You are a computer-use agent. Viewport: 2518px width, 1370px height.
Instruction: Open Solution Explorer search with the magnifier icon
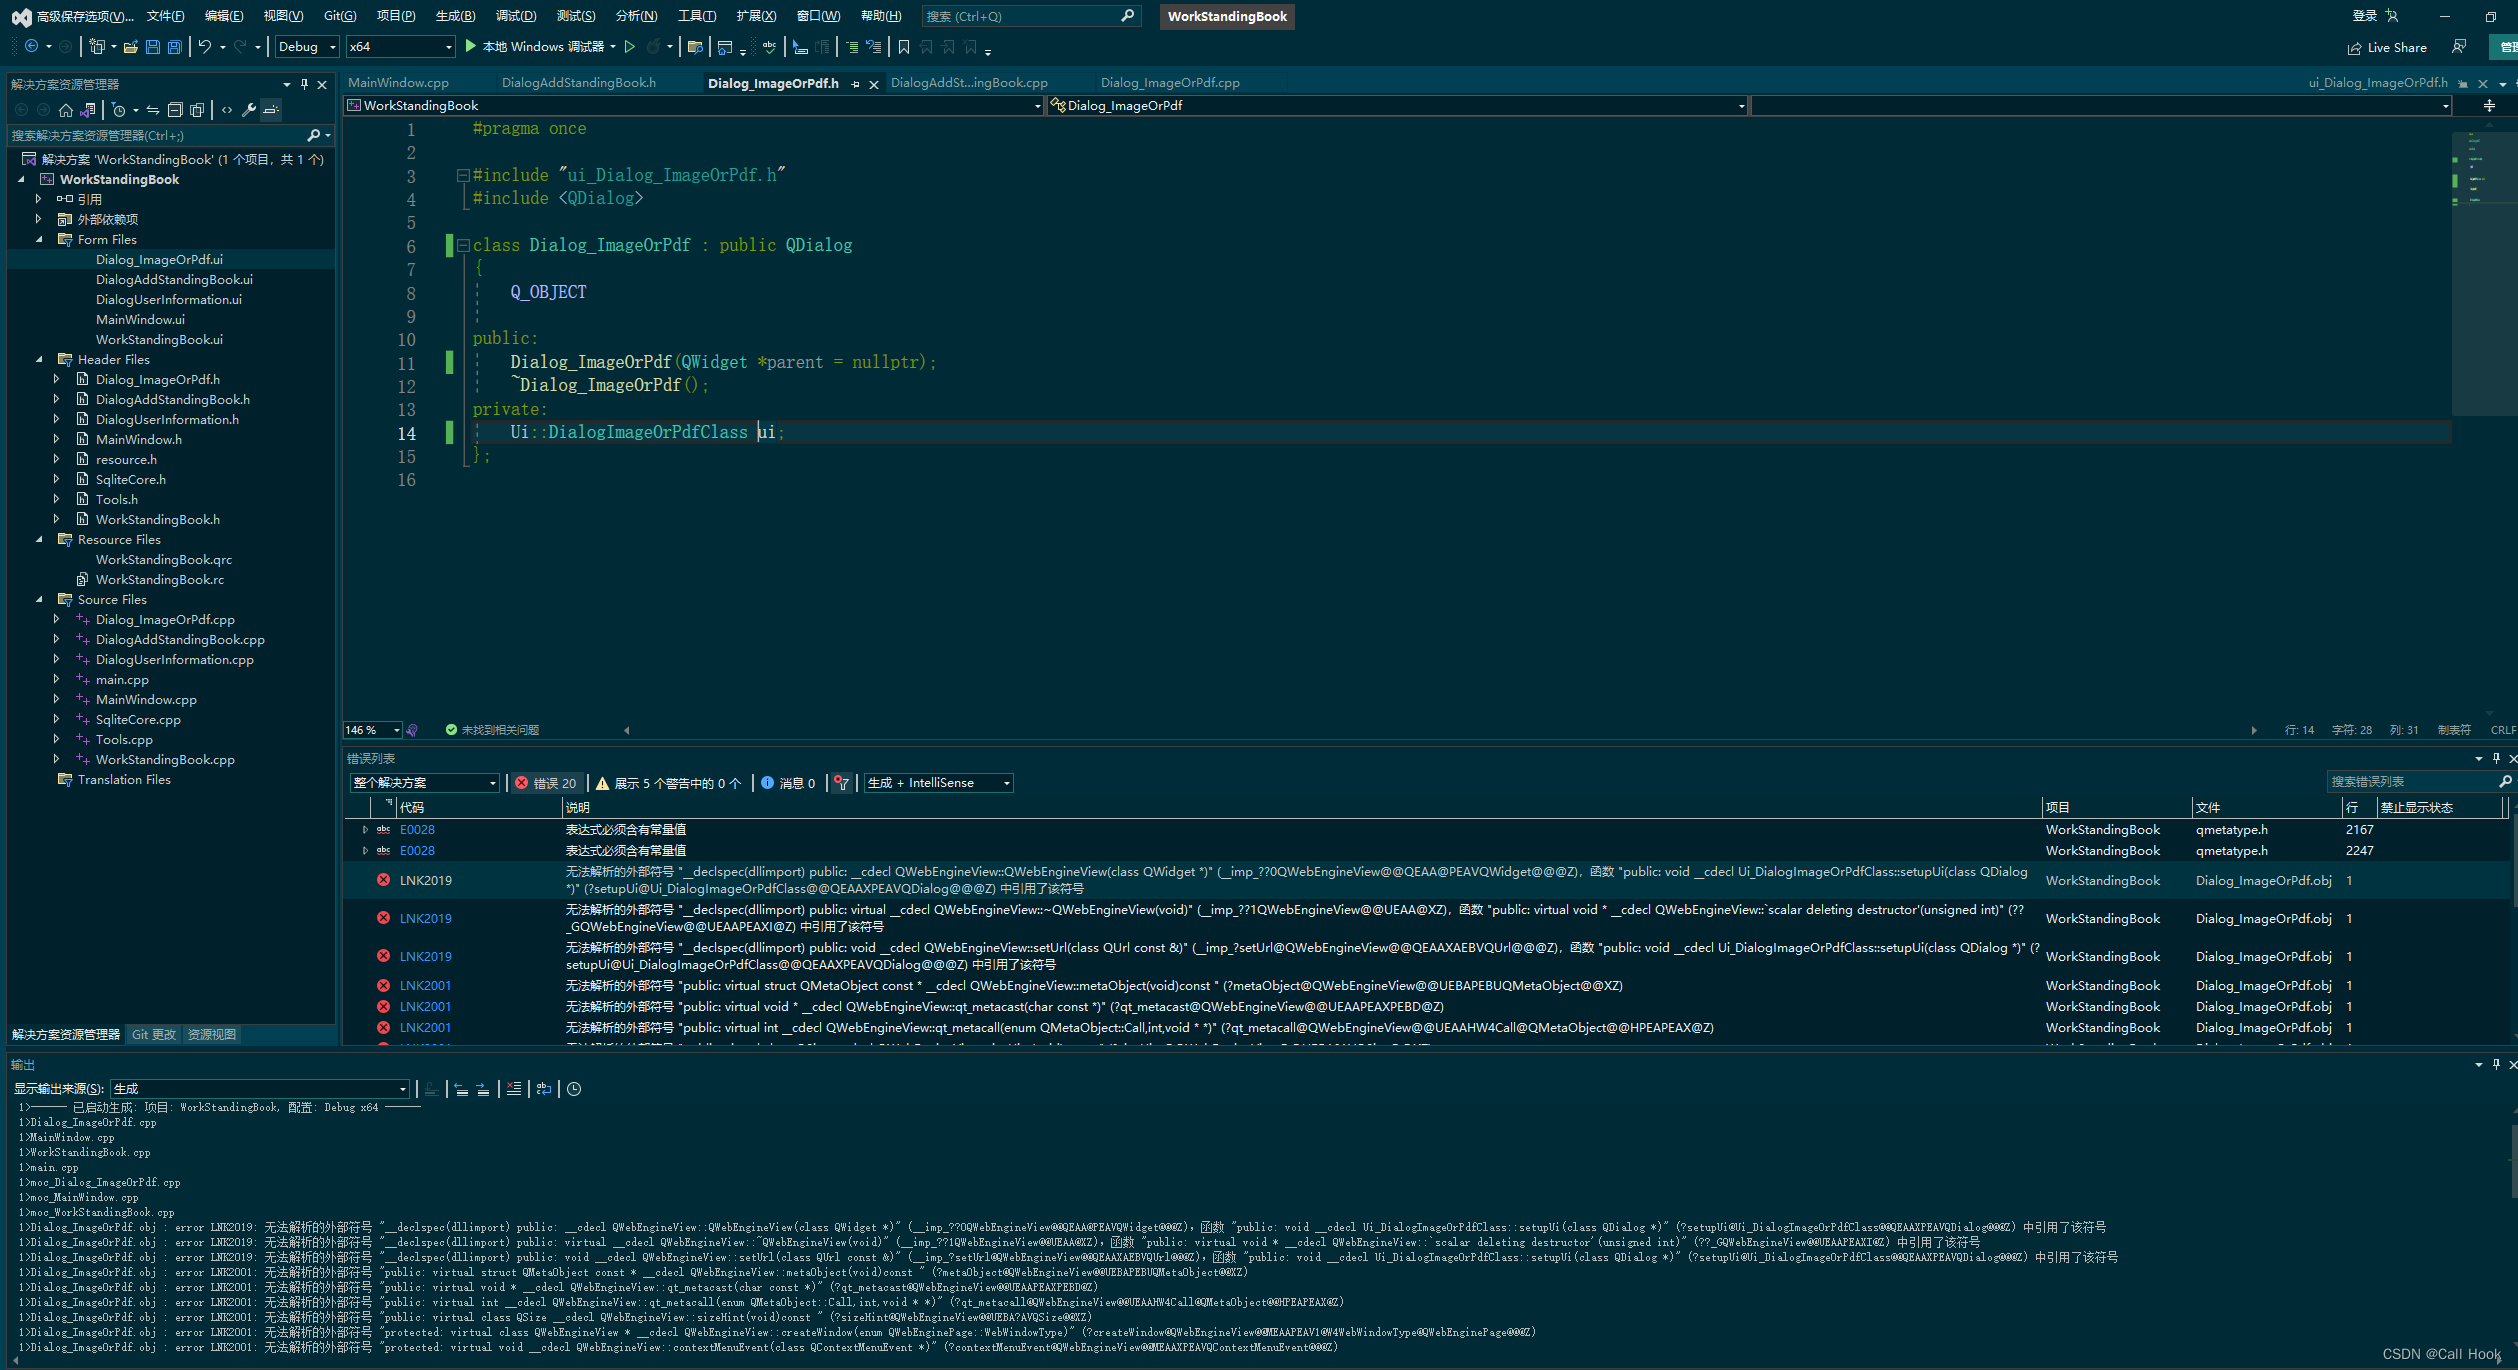[316, 135]
